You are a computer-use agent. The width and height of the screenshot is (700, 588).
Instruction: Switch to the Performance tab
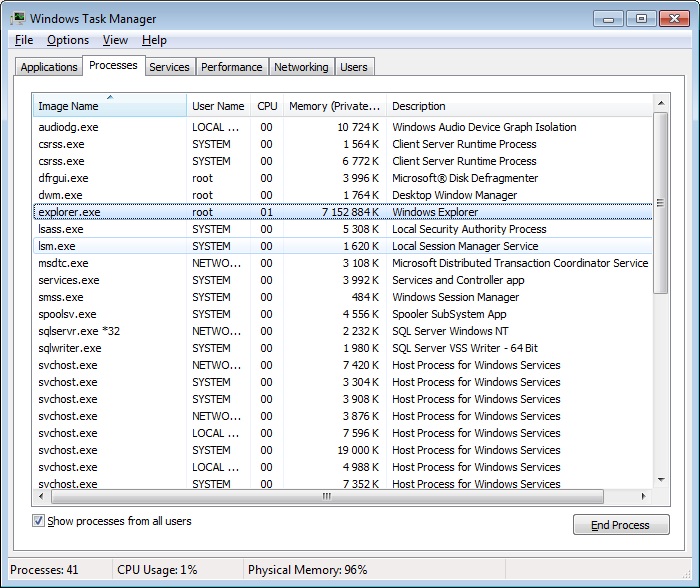231,67
